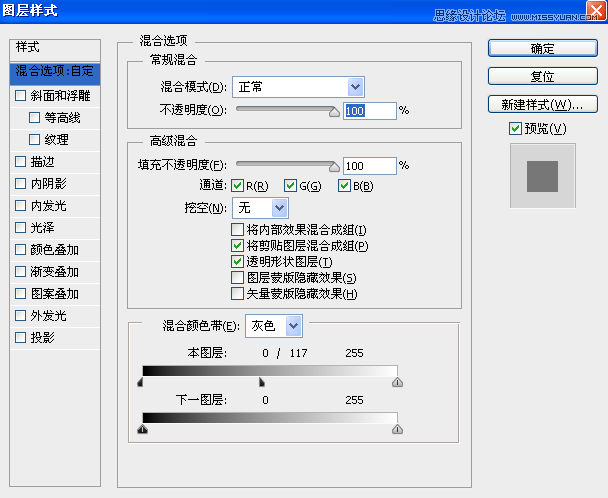Image resolution: width=608 pixels, height=498 pixels.
Task: Click the 本图层 gradient bar
Action: 270,371
